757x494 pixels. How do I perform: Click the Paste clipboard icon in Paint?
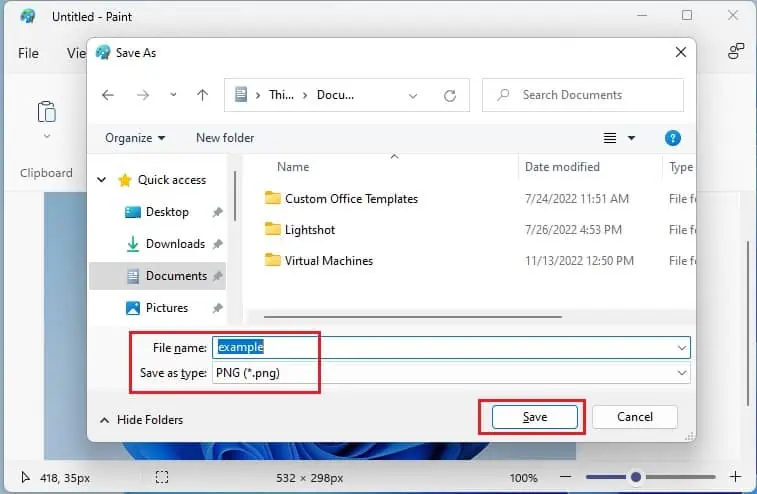point(47,112)
